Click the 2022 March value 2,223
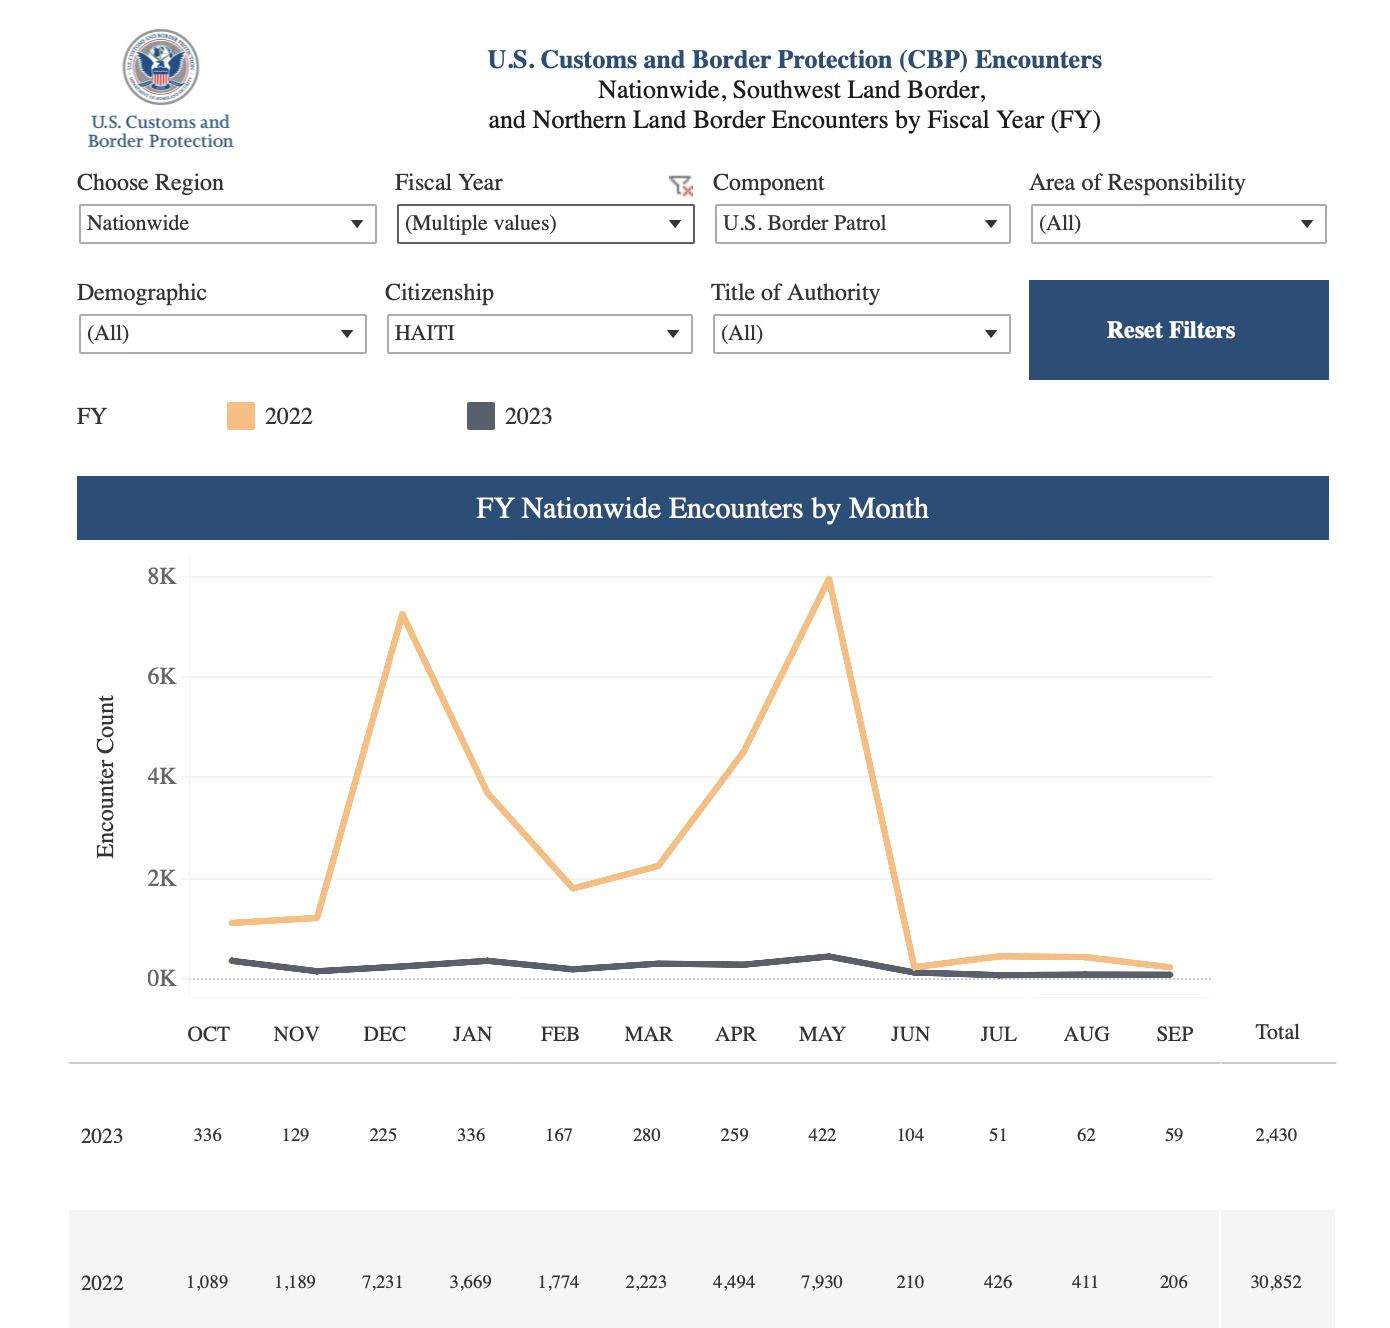This screenshot has width=1390, height=1328. point(646,1282)
